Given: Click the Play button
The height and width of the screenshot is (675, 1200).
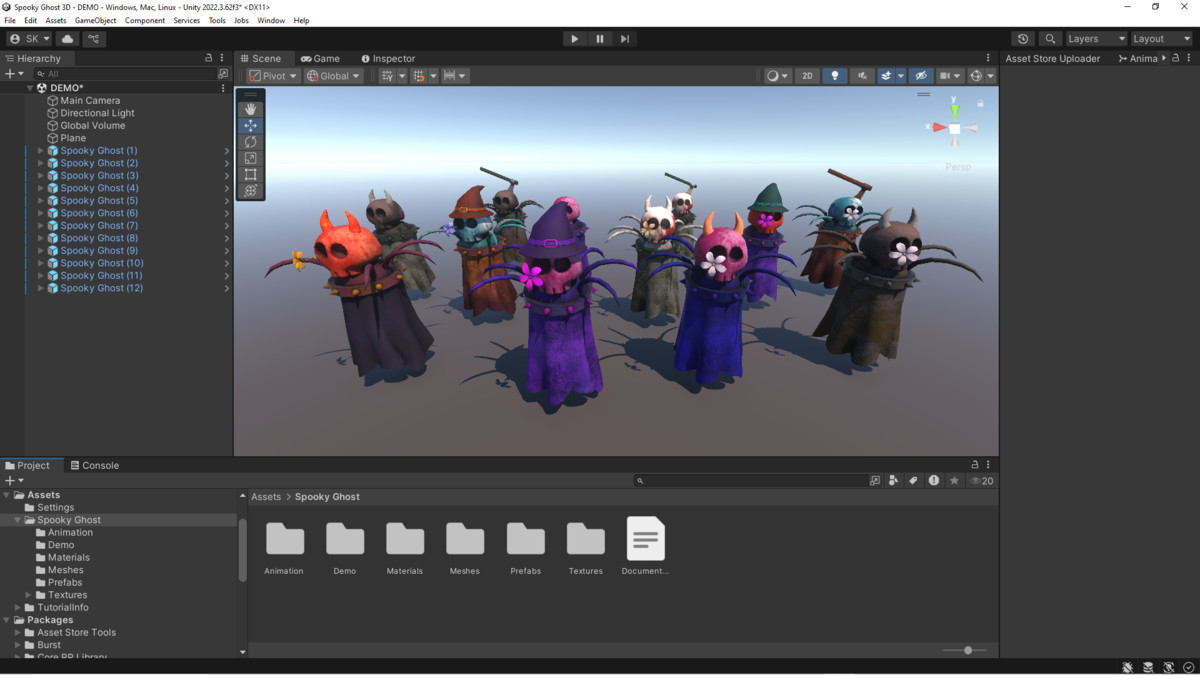Looking at the screenshot, I should click(574, 39).
